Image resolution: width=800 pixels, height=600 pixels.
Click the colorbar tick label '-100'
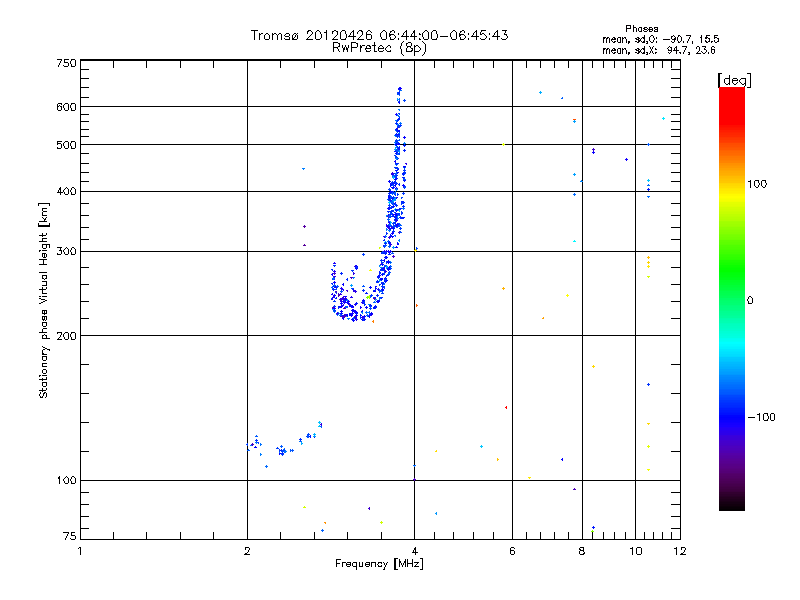point(761,417)
